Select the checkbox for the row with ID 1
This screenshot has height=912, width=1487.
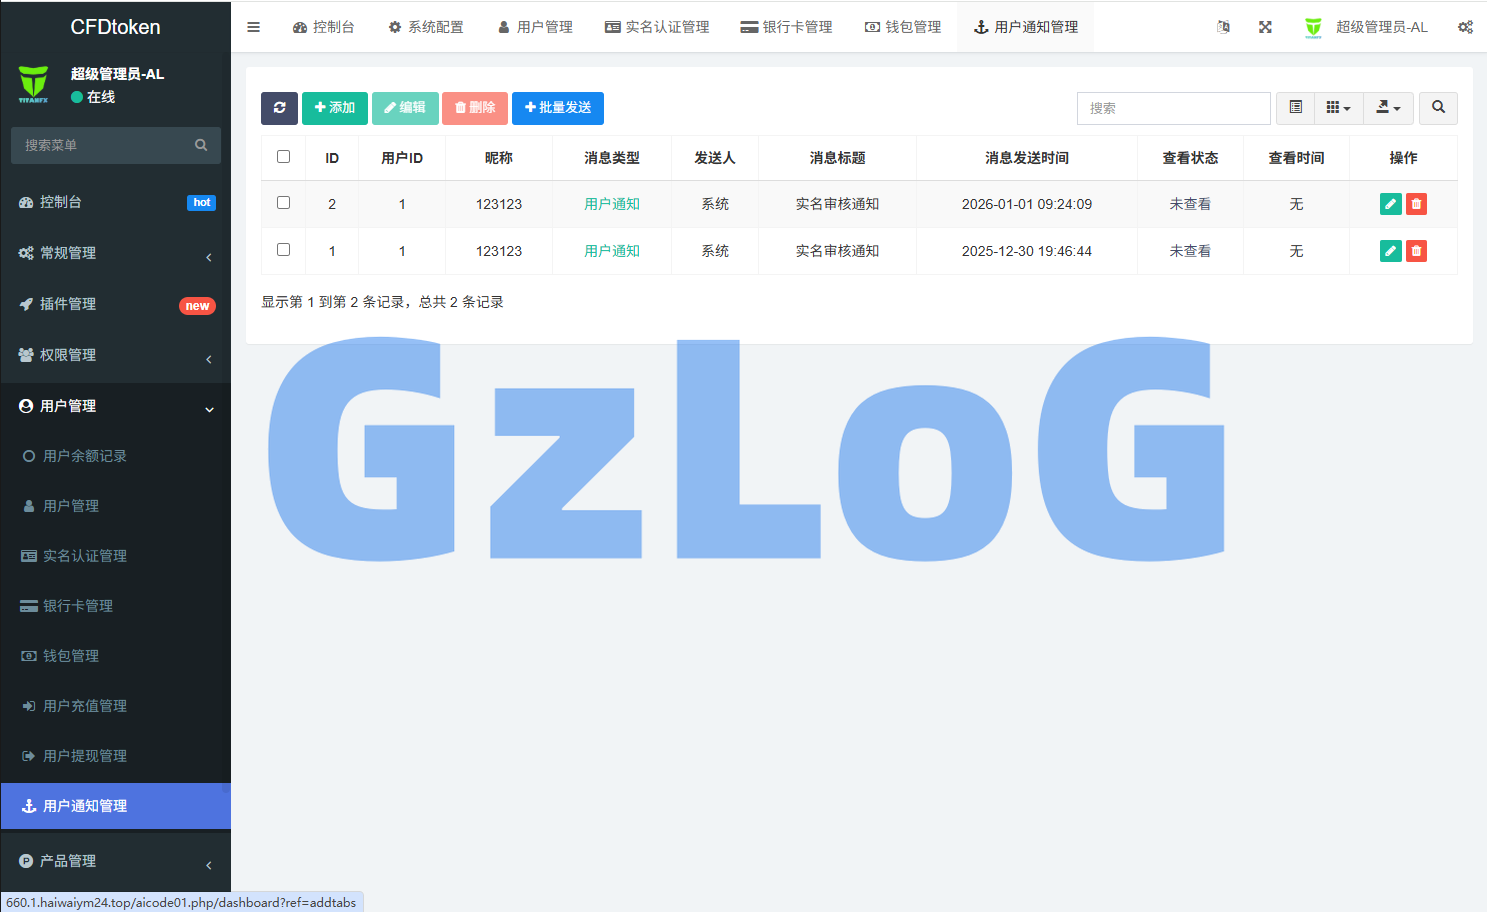click(x=284, y=250)
